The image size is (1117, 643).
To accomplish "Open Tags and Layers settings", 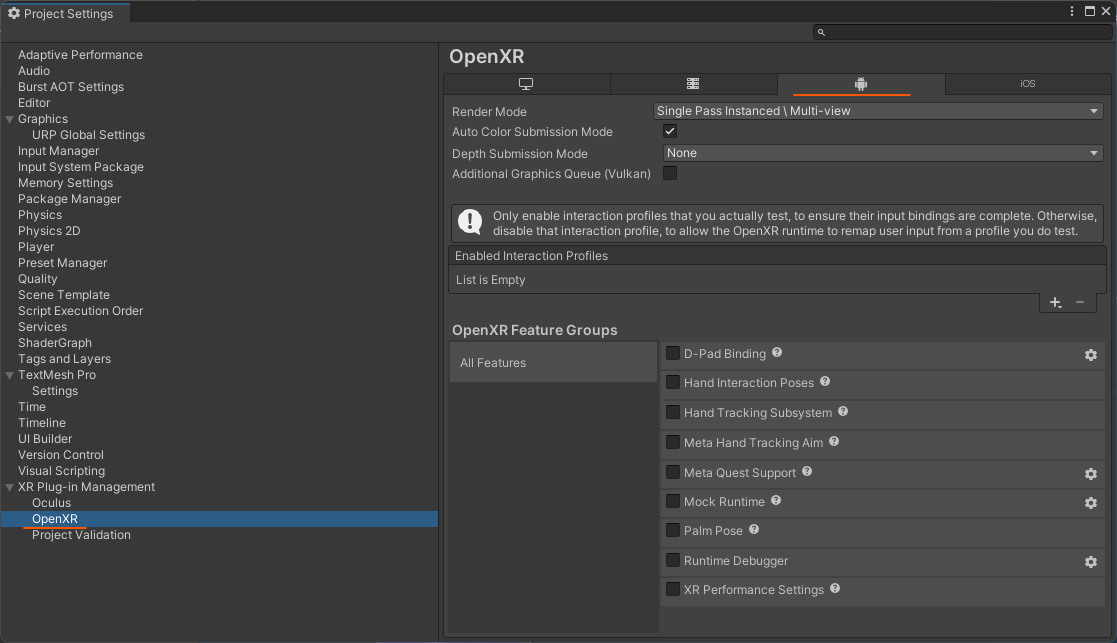I will (64, 359).
